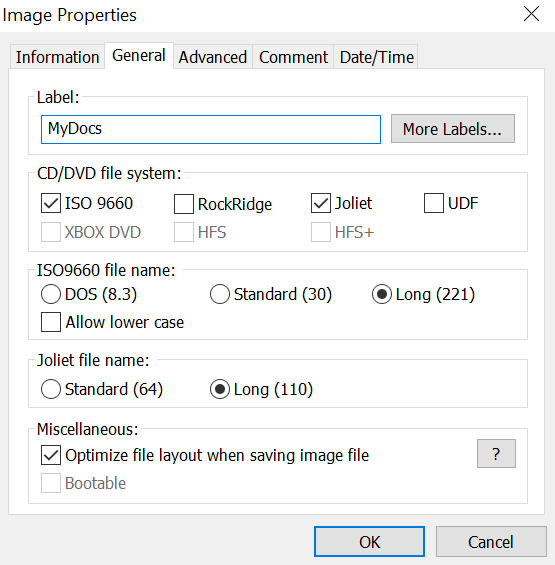Screen dimensions: 555x565
Task: Select the General tab
Action: [x=139, y=55]
